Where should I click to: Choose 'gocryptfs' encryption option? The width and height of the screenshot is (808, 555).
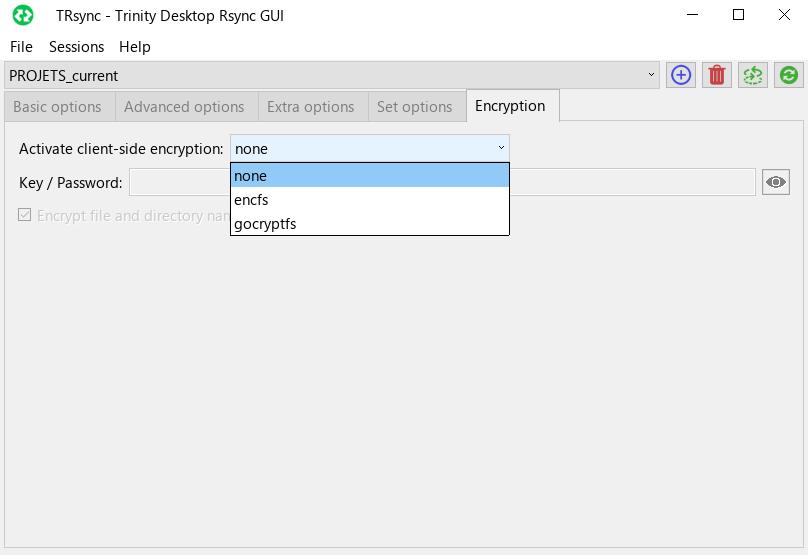[x=369, y=224]
